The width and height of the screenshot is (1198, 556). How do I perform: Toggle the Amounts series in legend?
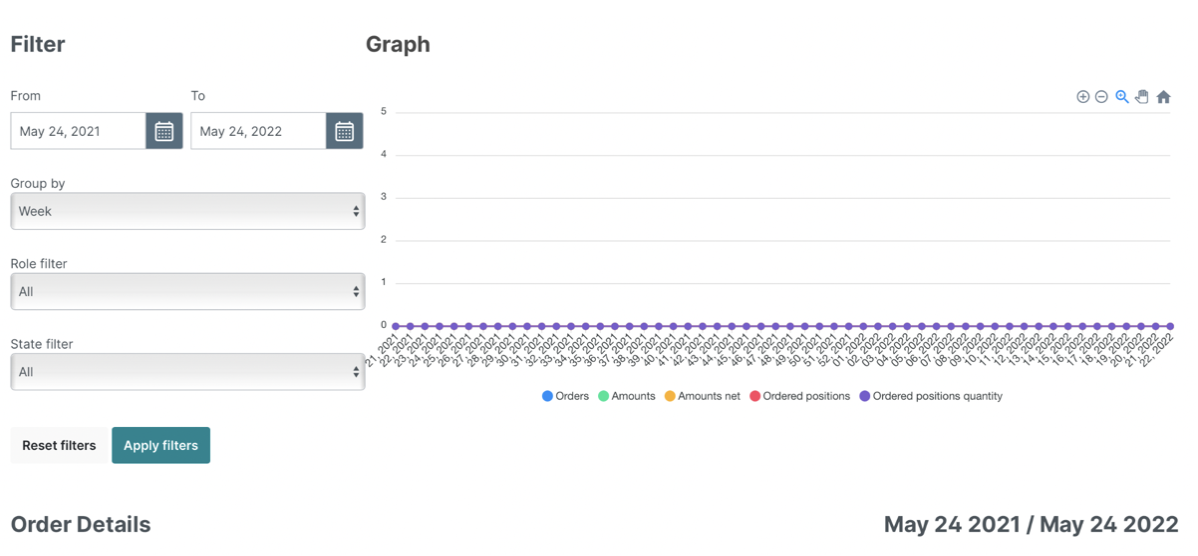627,396
